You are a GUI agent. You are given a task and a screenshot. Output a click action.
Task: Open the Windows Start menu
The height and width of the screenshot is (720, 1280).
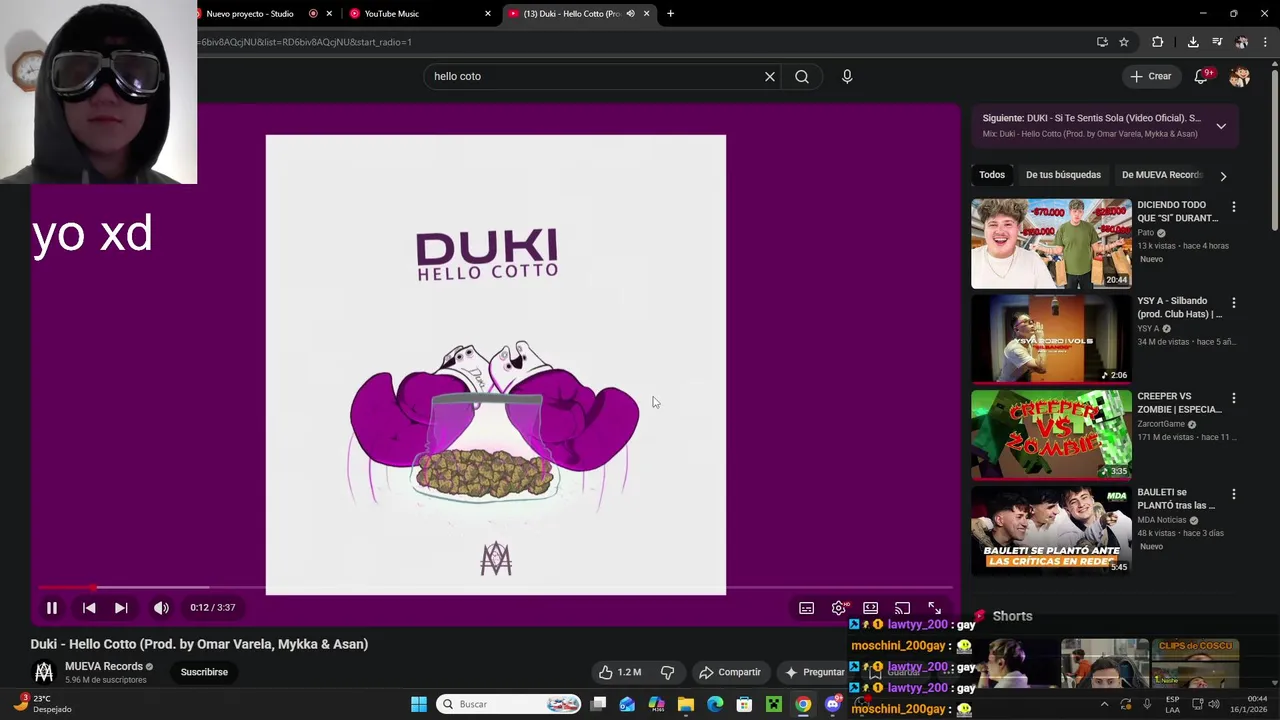click(419, 704)
